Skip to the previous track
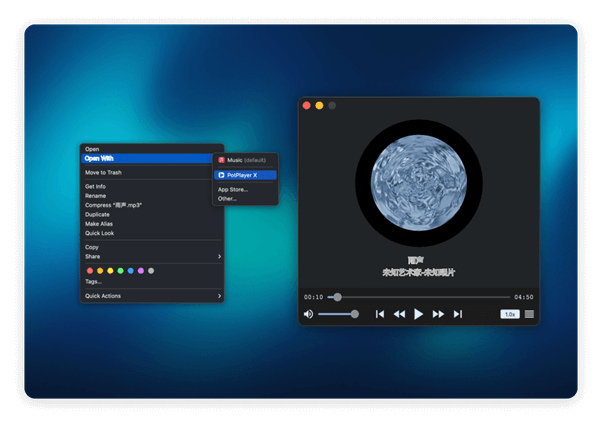Screen dimensions: 602x423 coord(380,314)
